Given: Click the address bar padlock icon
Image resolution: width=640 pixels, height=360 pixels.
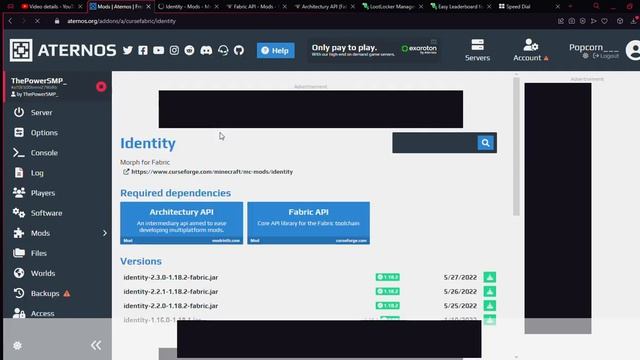Looking at the screenshot, I should 57,21.
